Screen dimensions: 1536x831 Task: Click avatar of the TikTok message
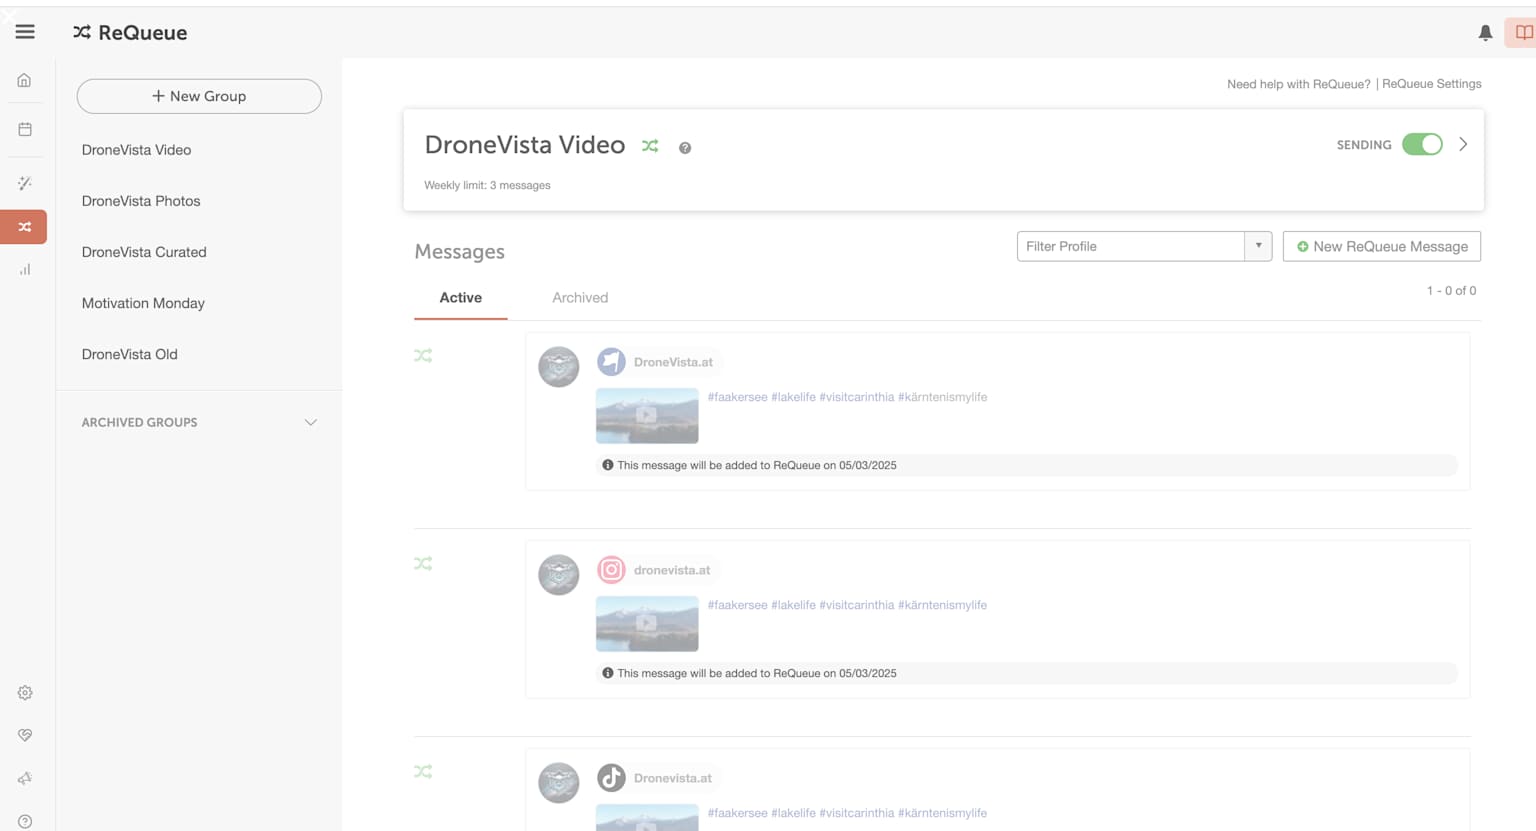559,783
